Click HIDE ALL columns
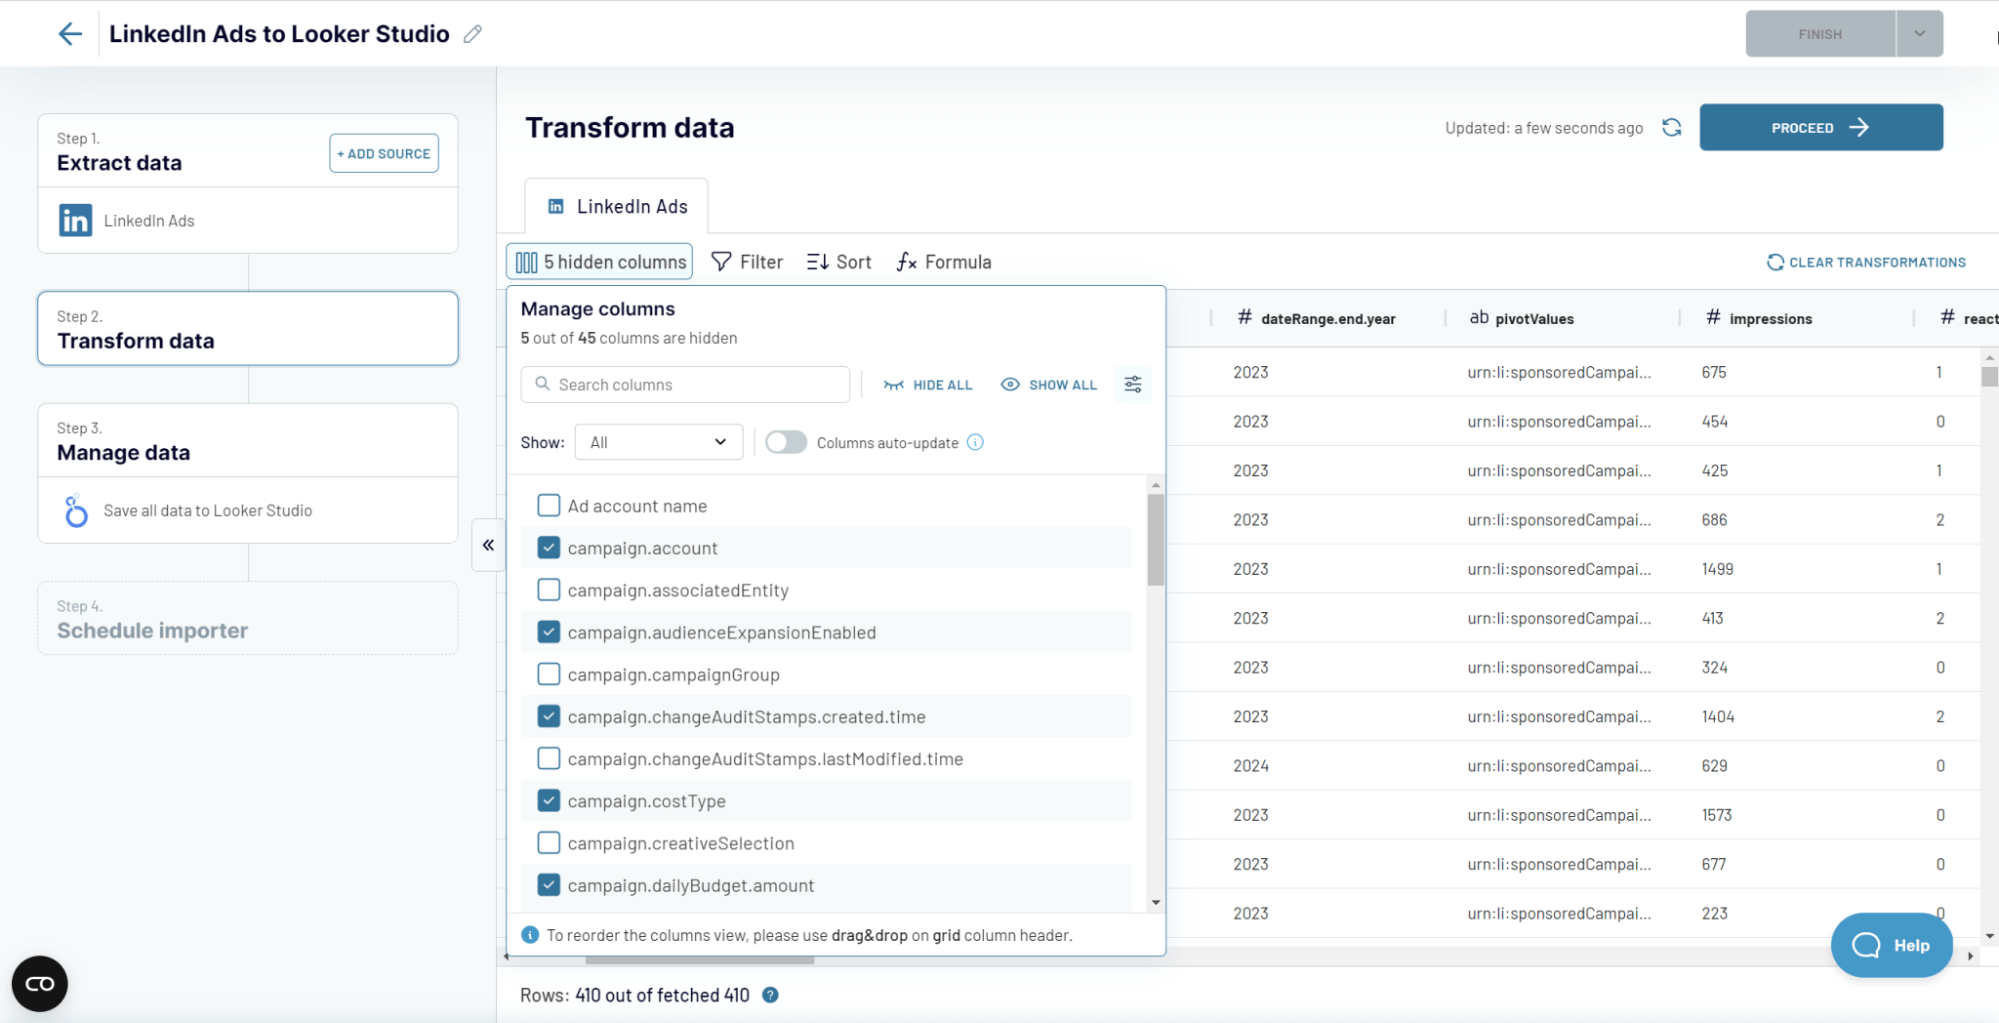 click(928, 385)
